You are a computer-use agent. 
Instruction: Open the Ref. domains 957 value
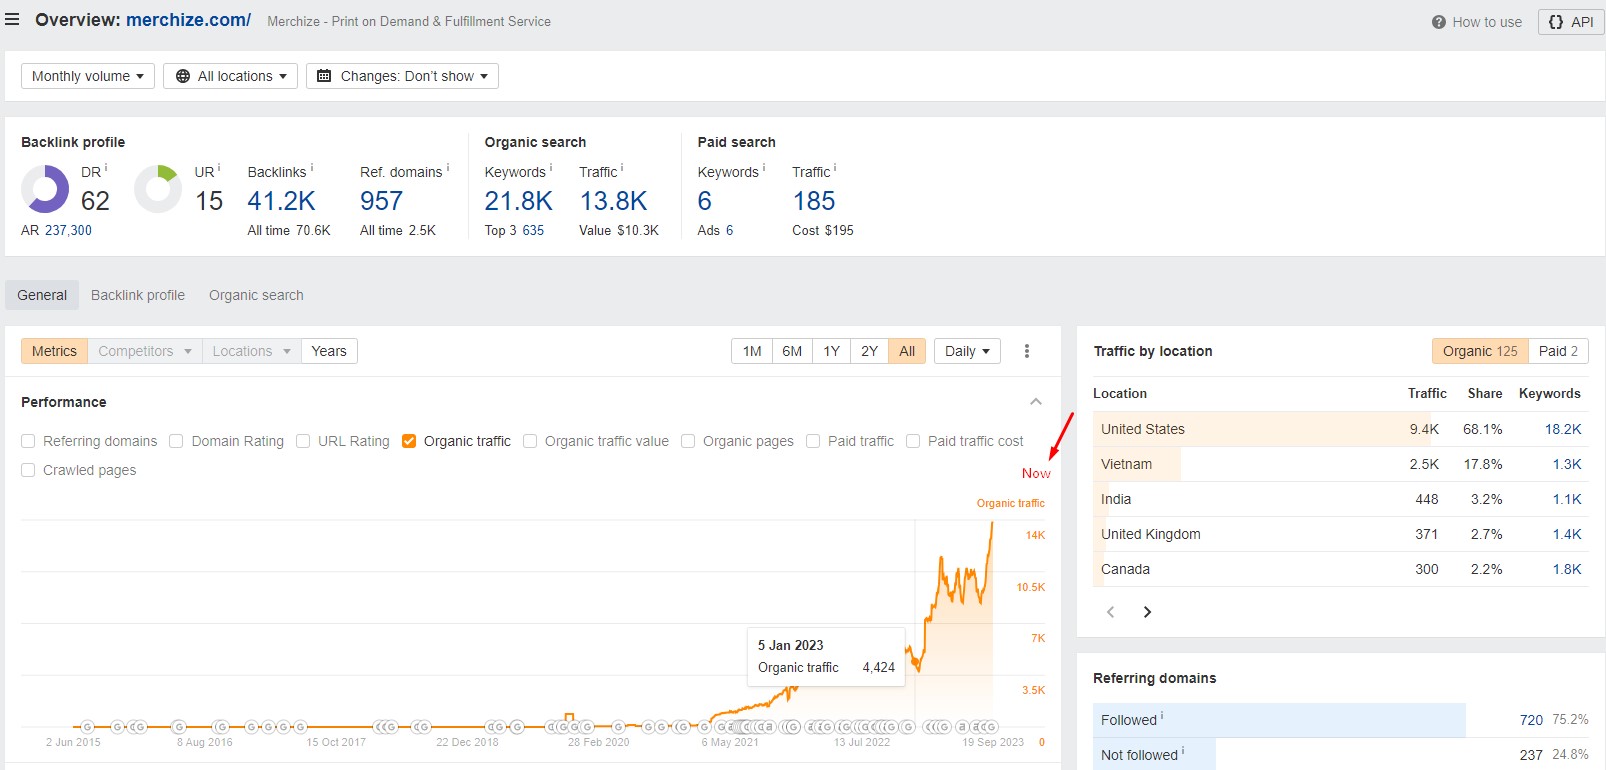click(381, 201)
